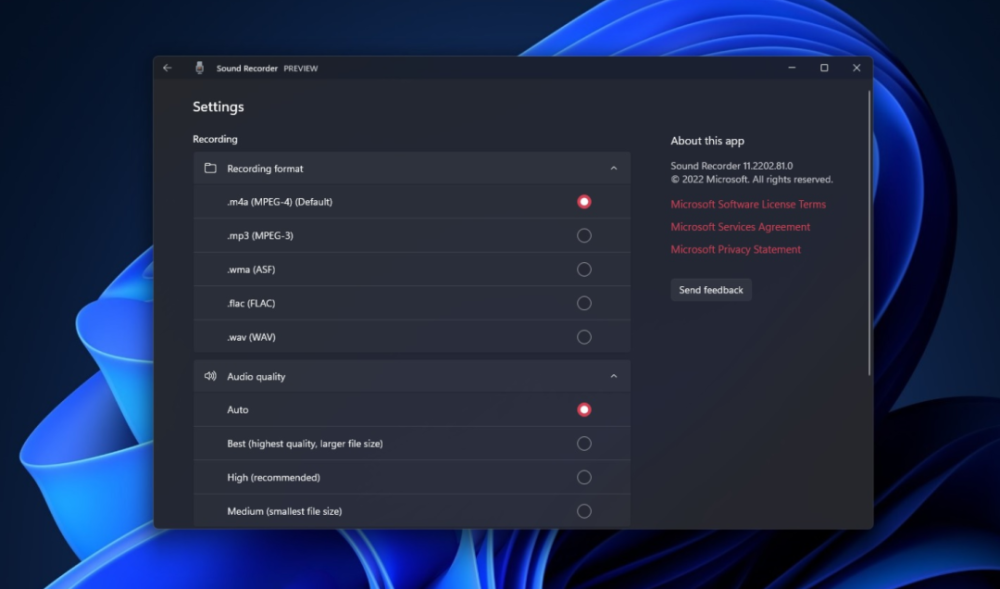Collapse the Audio quality section chevron
Viewport: 1000px width, 589px height.
coord(614,376)
